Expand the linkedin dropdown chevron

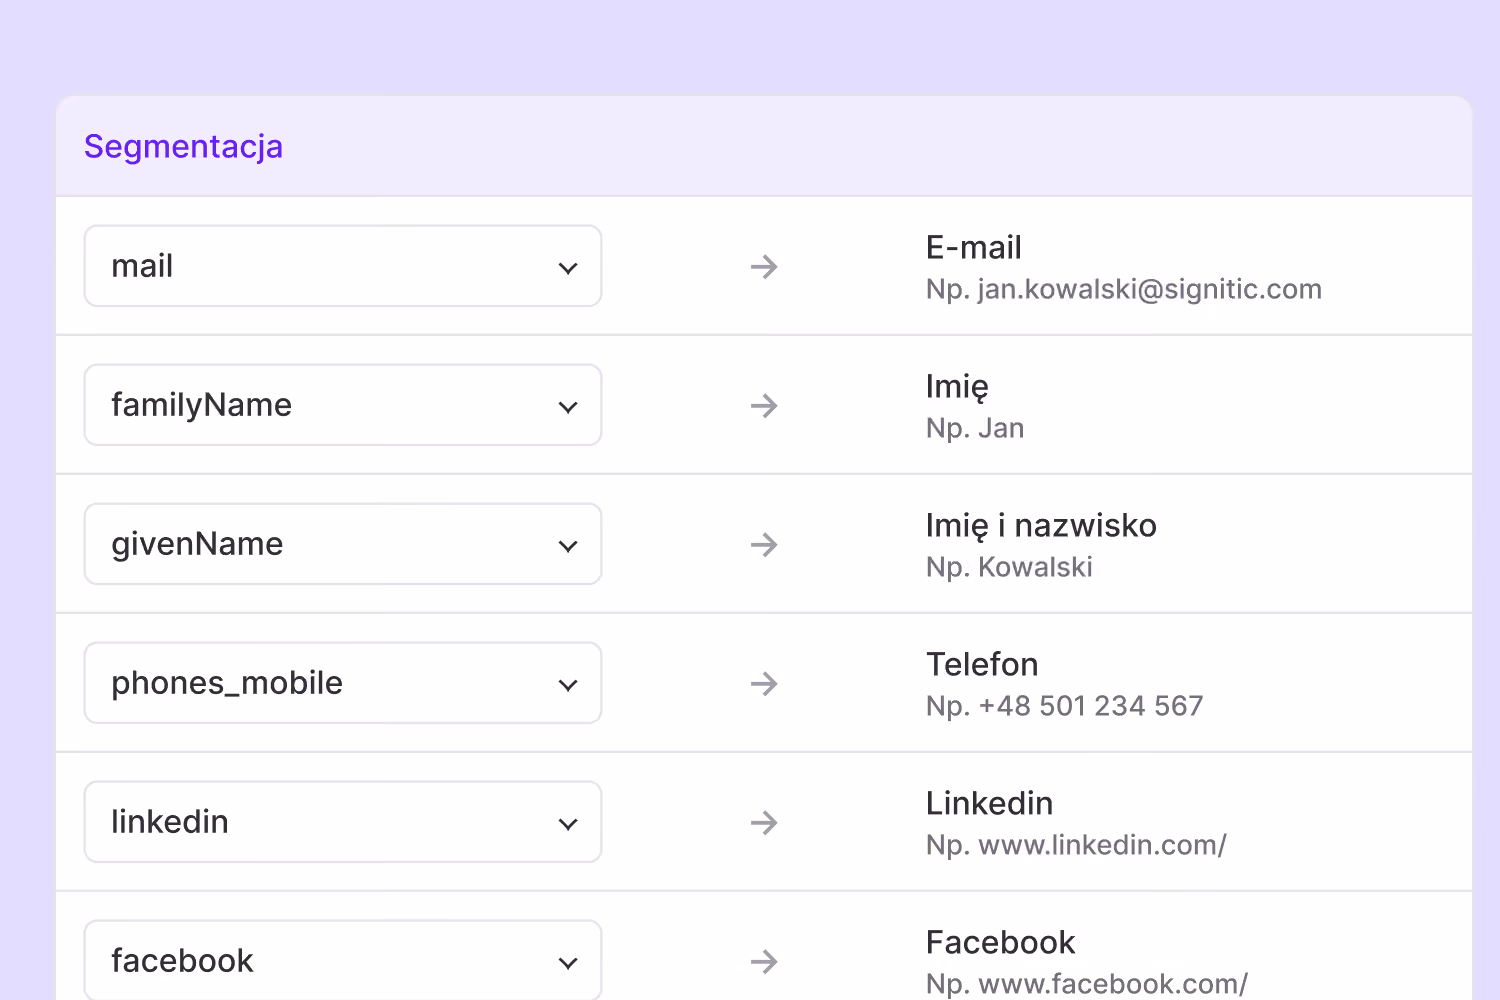(x=568, y=824)
